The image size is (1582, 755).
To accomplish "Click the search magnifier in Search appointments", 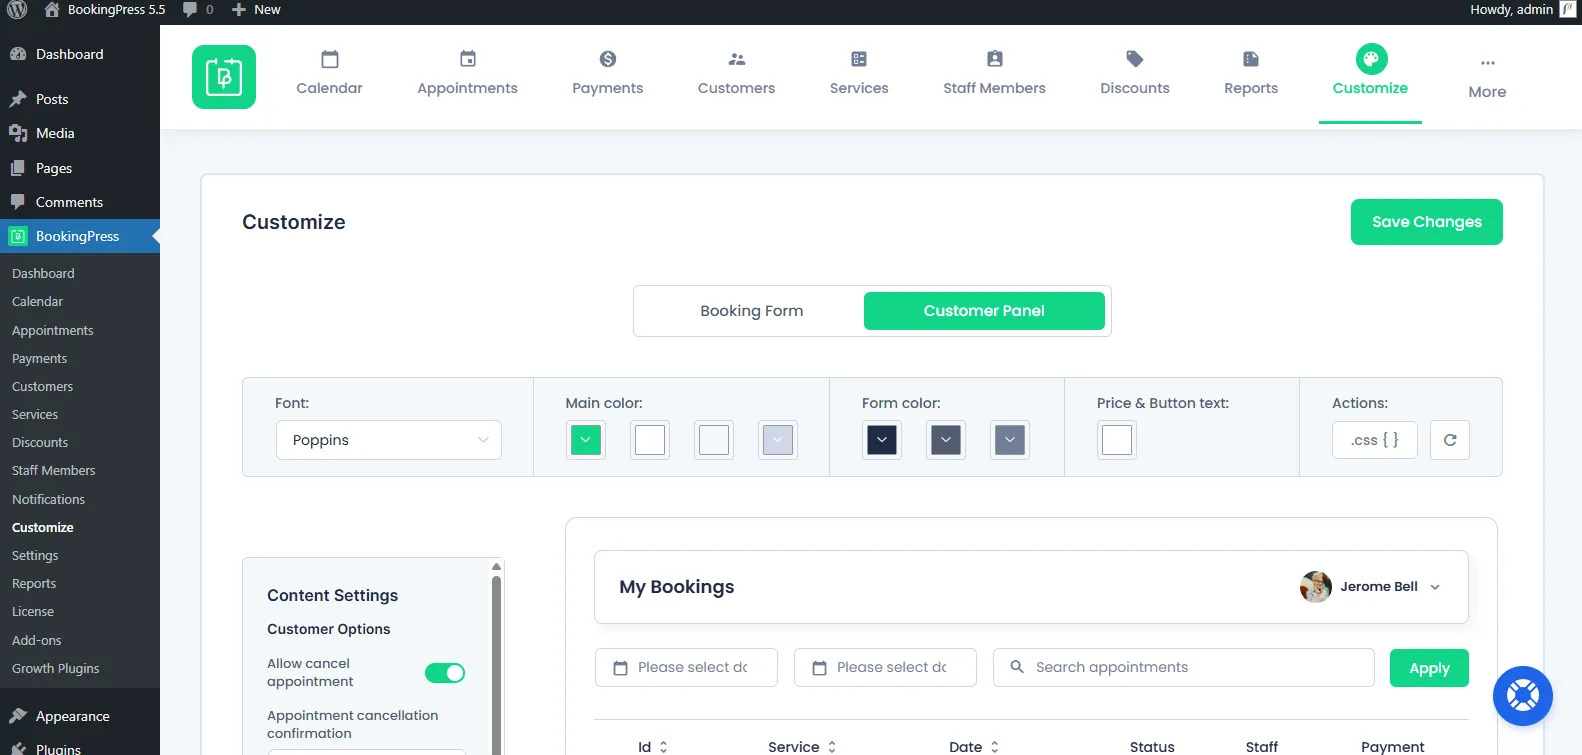I will point(1017,667).
